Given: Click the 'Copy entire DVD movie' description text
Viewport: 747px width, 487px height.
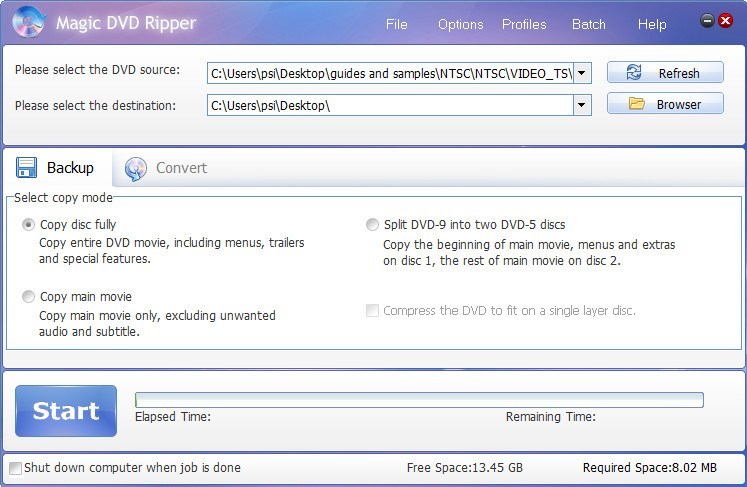Looking at the screenshot, I should pyautogui.click(x=172, y=251).
